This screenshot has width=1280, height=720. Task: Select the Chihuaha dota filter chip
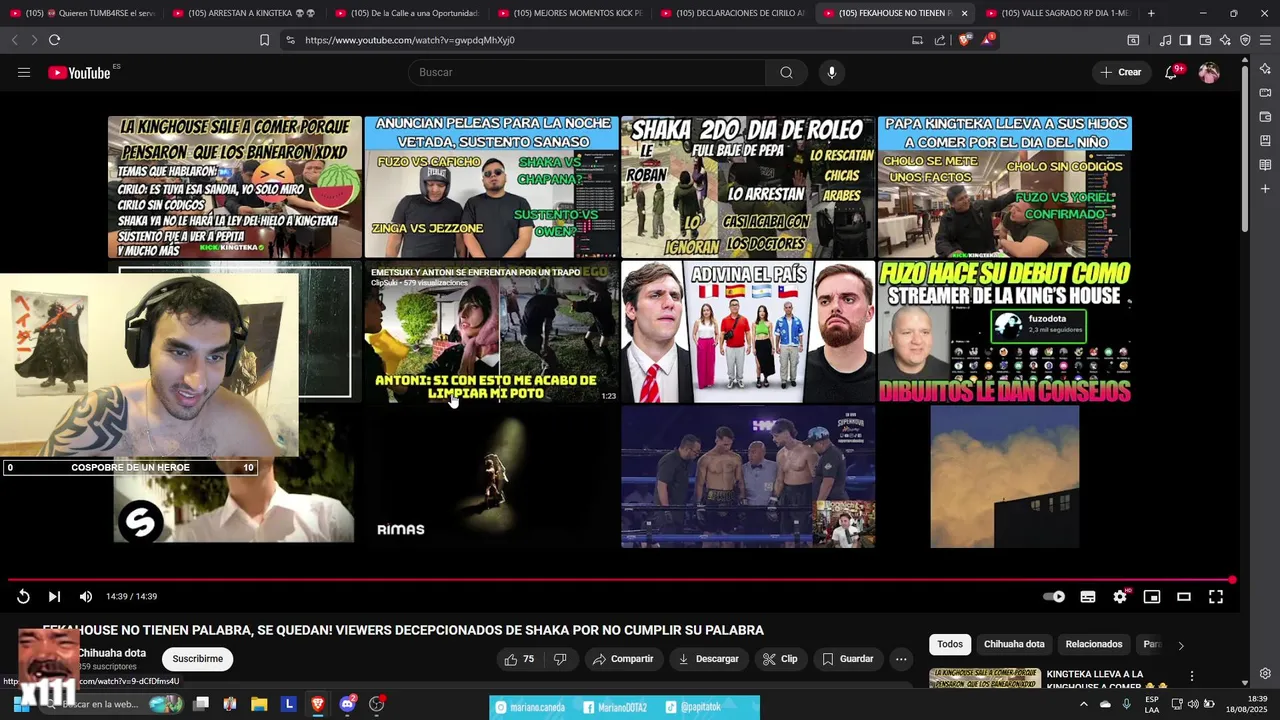click(x=1014, y=644)
